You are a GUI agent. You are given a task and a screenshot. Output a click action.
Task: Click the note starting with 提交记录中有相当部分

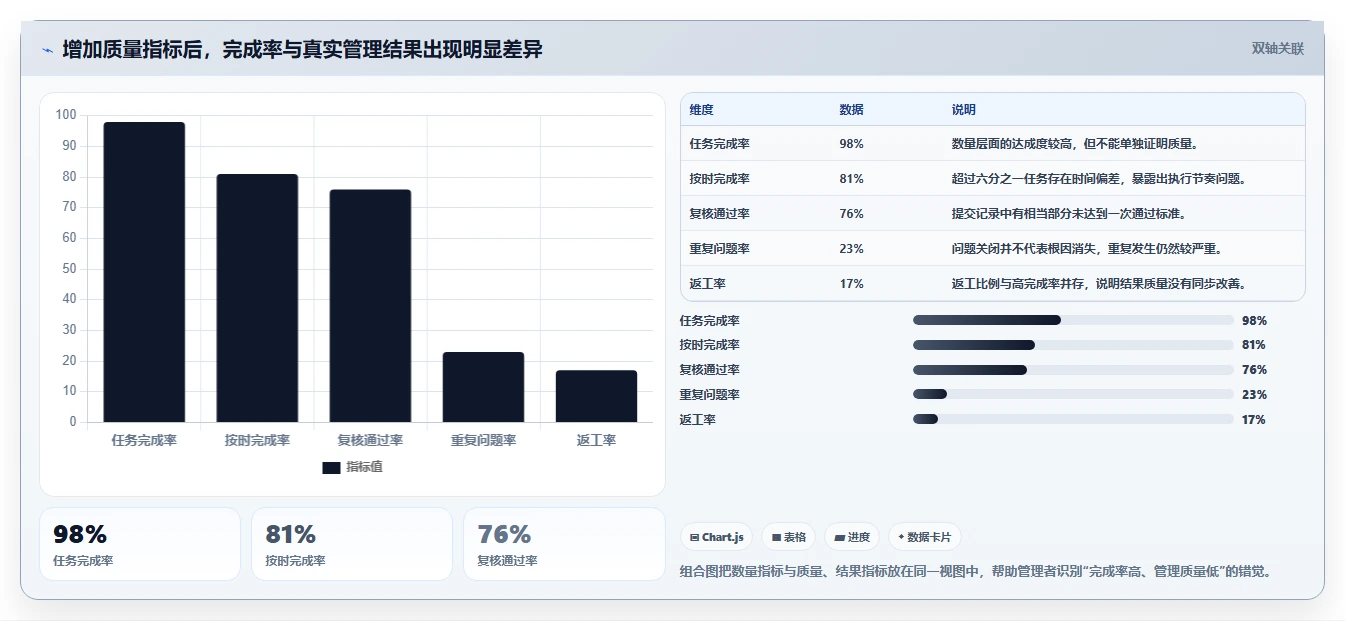(1070, 214)
